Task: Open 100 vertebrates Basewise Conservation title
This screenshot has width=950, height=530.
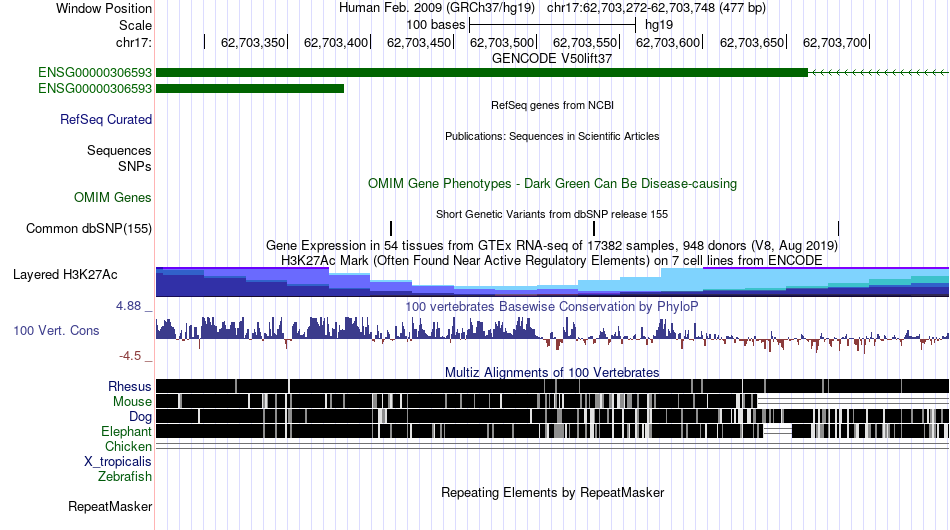Action: pos(552,306)
